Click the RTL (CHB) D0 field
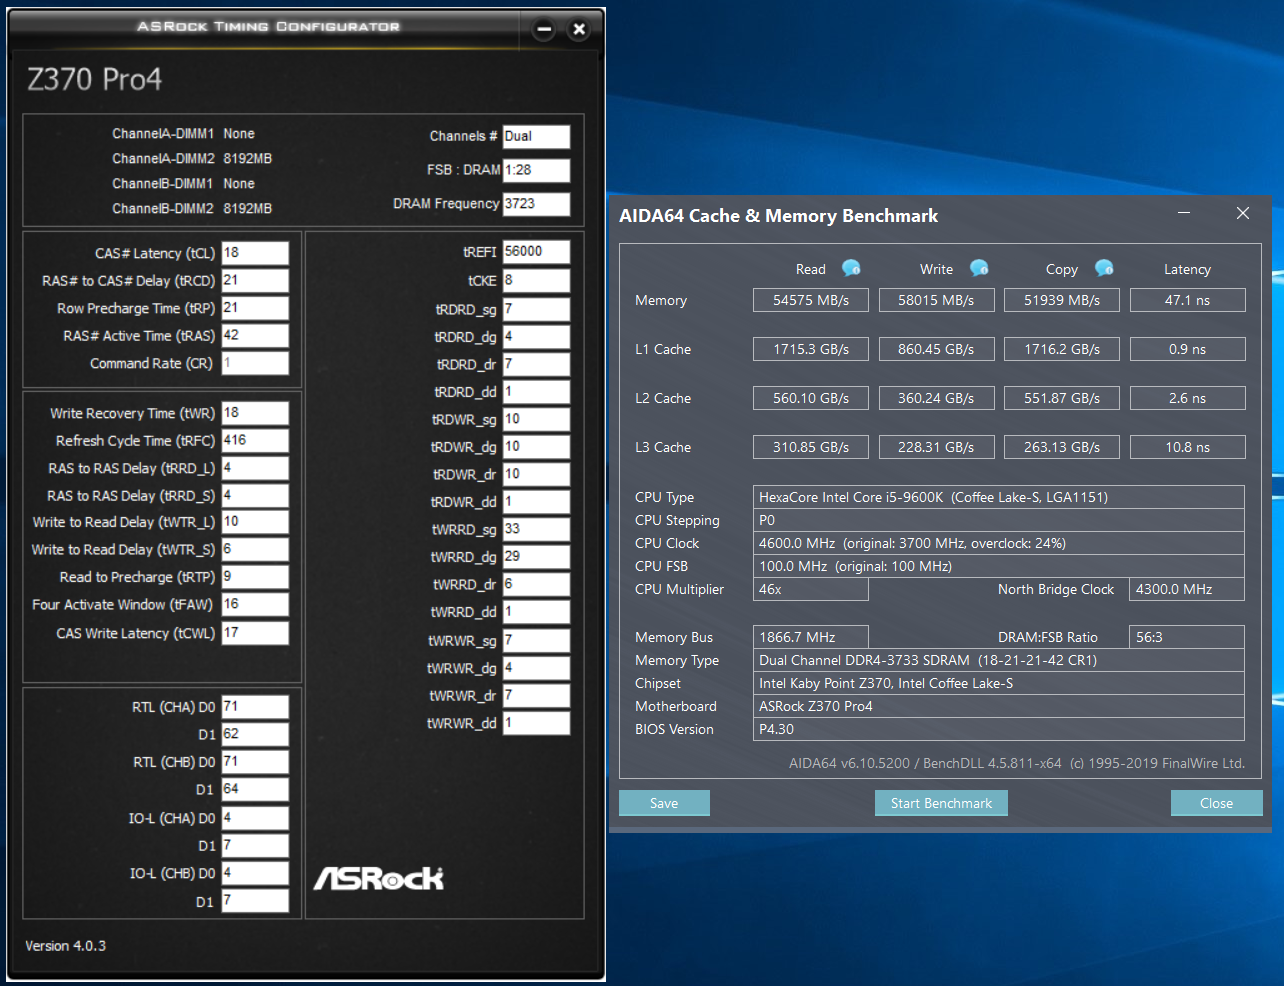 pos(255,762)
